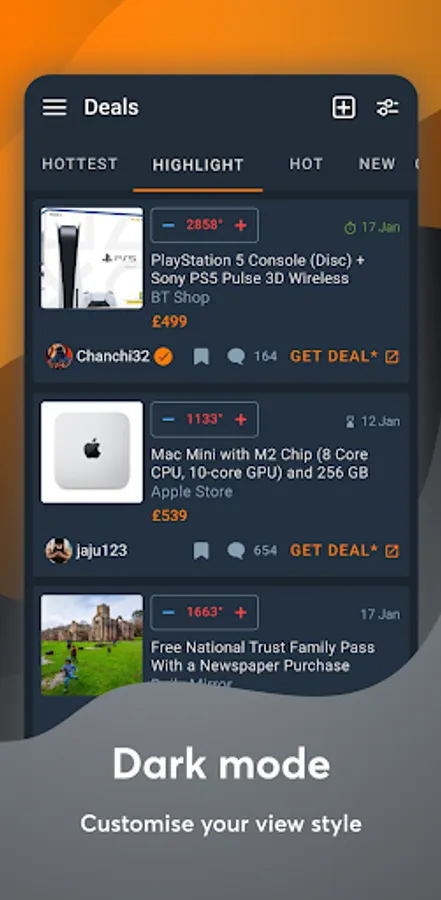
Task: Switch to the HOT tab
Action: (305, 164)
